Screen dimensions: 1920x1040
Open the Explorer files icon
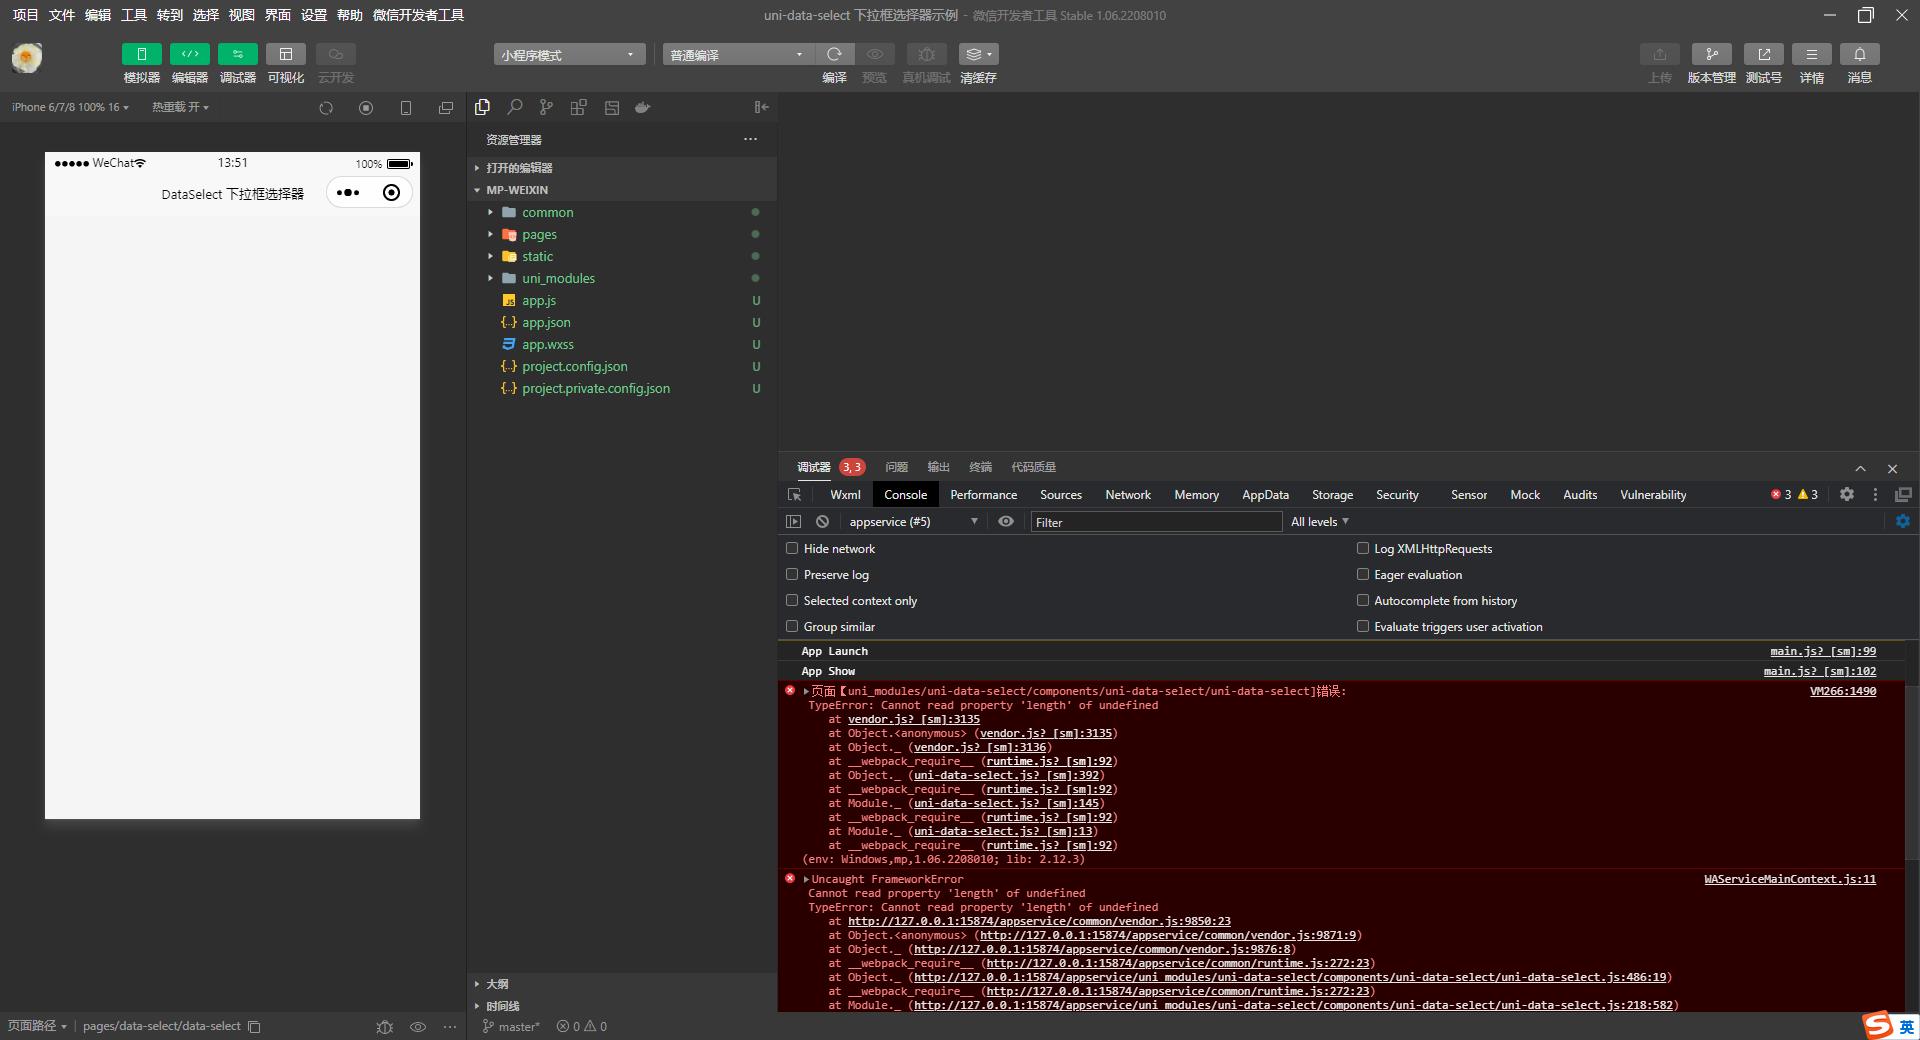pos(482,107)
